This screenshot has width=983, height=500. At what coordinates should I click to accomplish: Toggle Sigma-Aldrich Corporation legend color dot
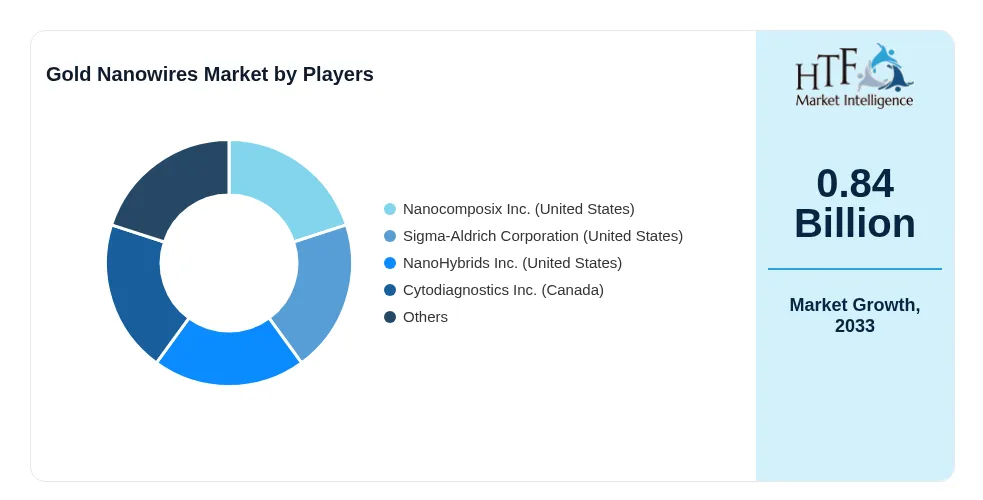click(390, 236)
